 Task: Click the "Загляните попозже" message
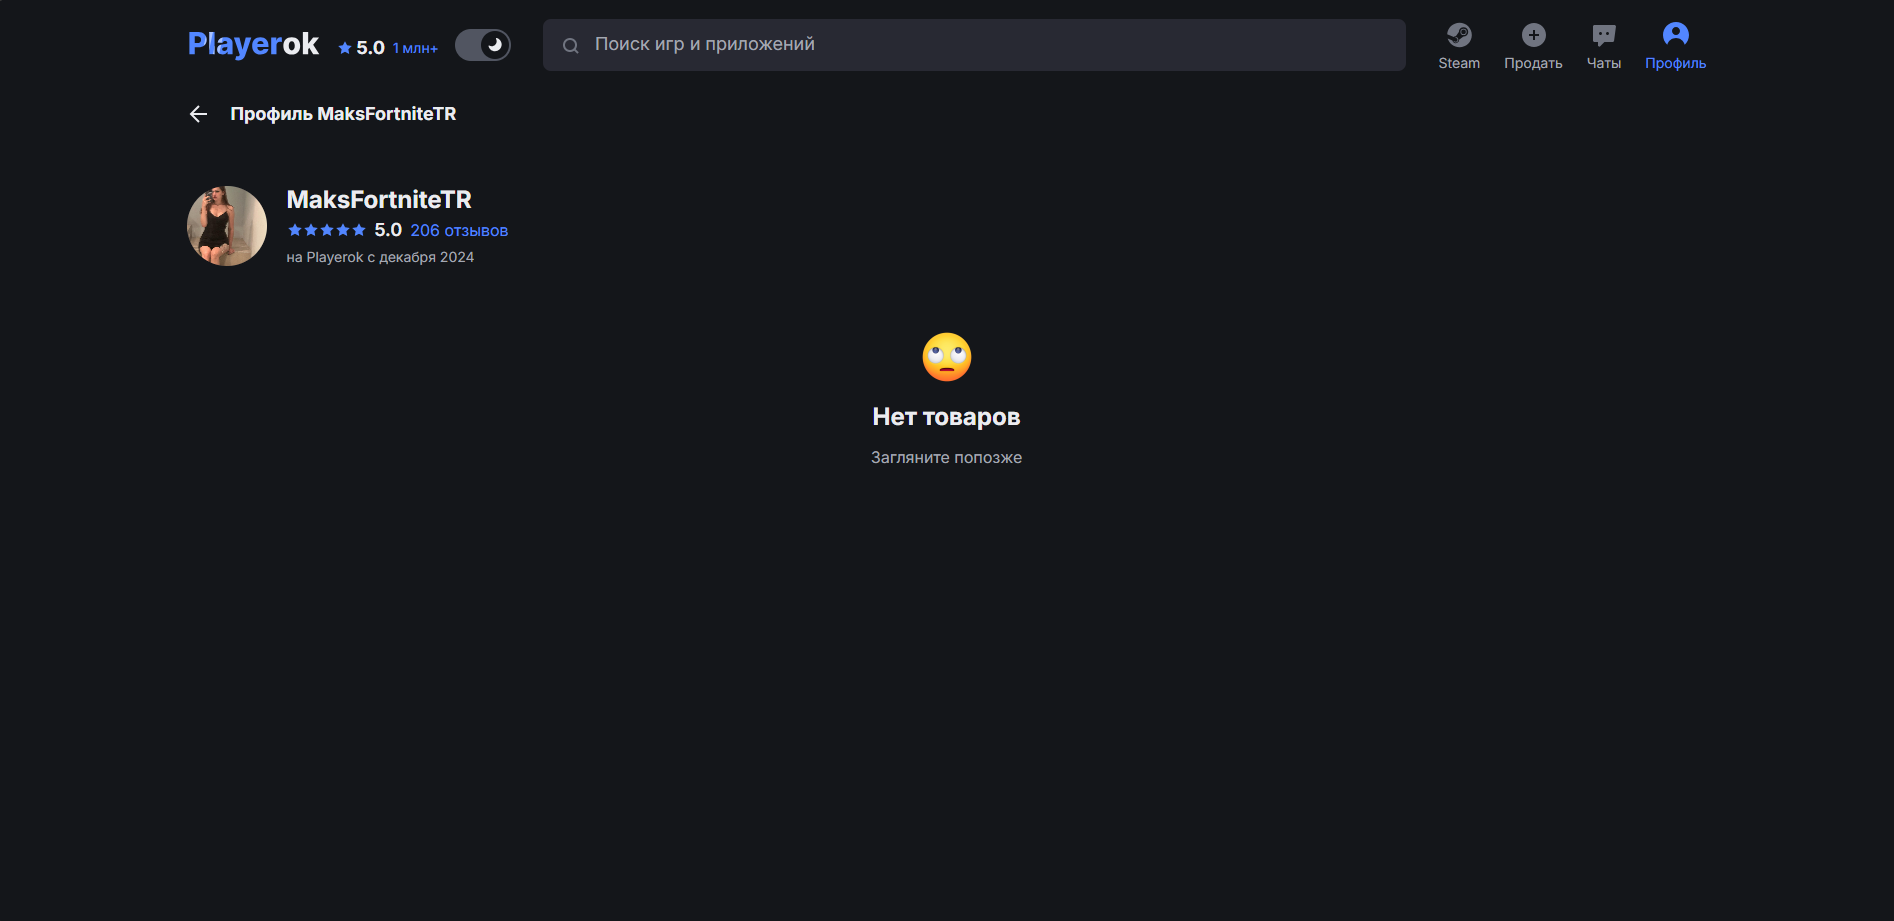click(x=946, y=457)
